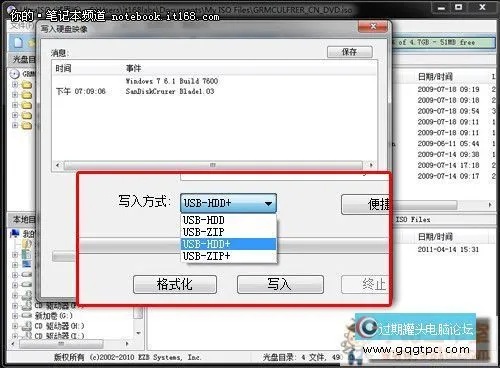The height and width of the screenshot is (368, 500).
Task: Open the 文件(F) menu in UltraISO
Action: pyautogui.click(x=22, y=25)
